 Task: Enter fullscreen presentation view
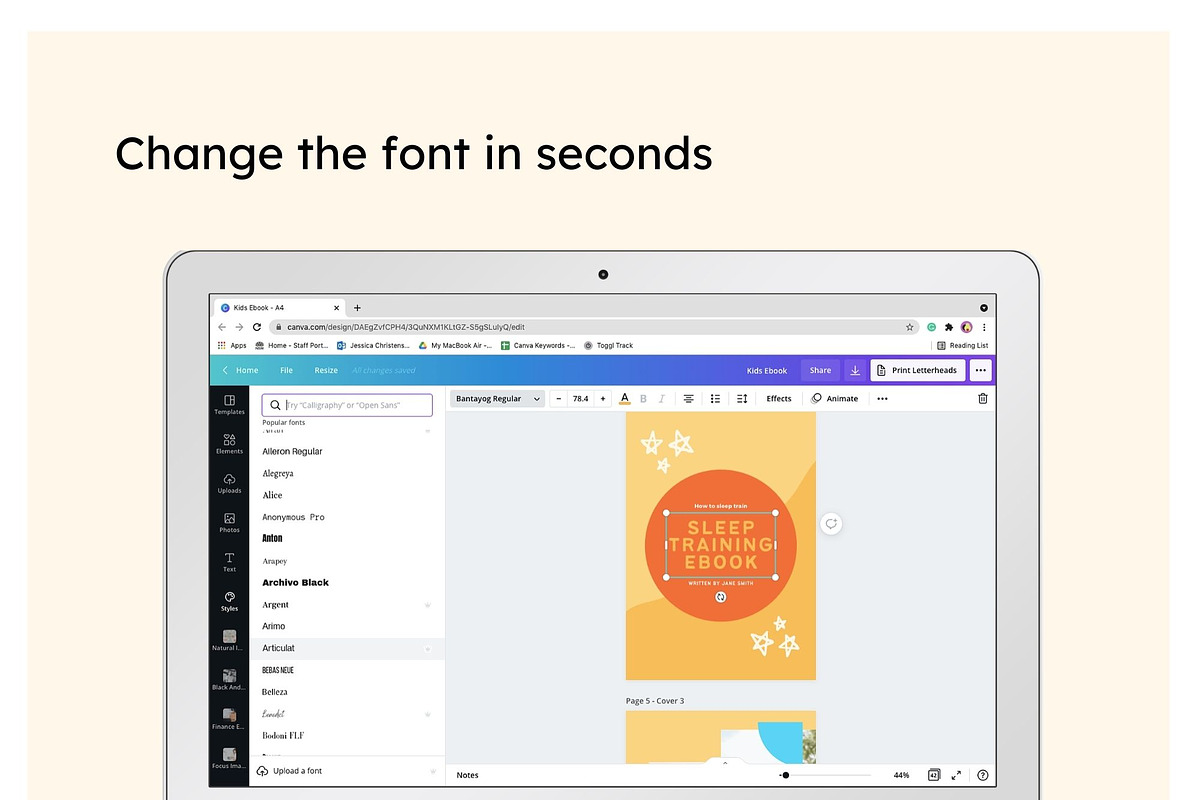[957, 775]
